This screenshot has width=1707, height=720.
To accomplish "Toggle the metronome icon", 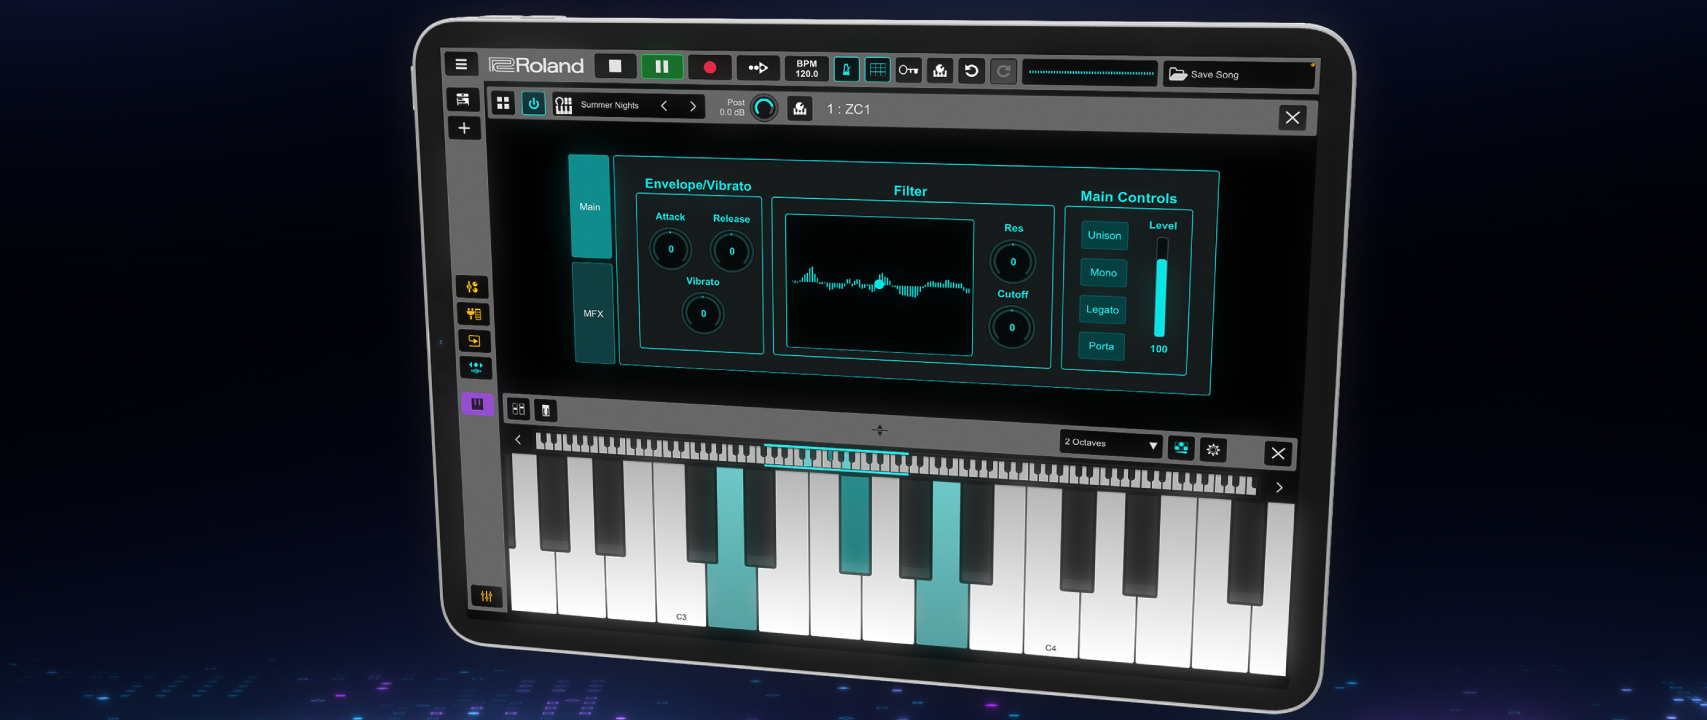I will (846, 69).
